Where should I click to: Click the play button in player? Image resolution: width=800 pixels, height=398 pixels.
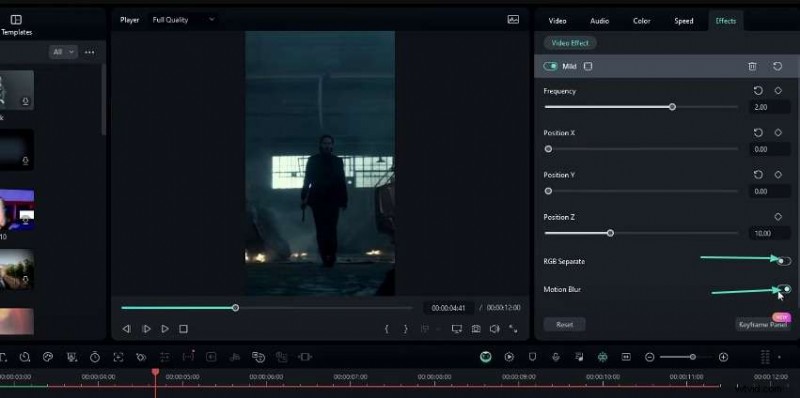[x=165, y=329]
